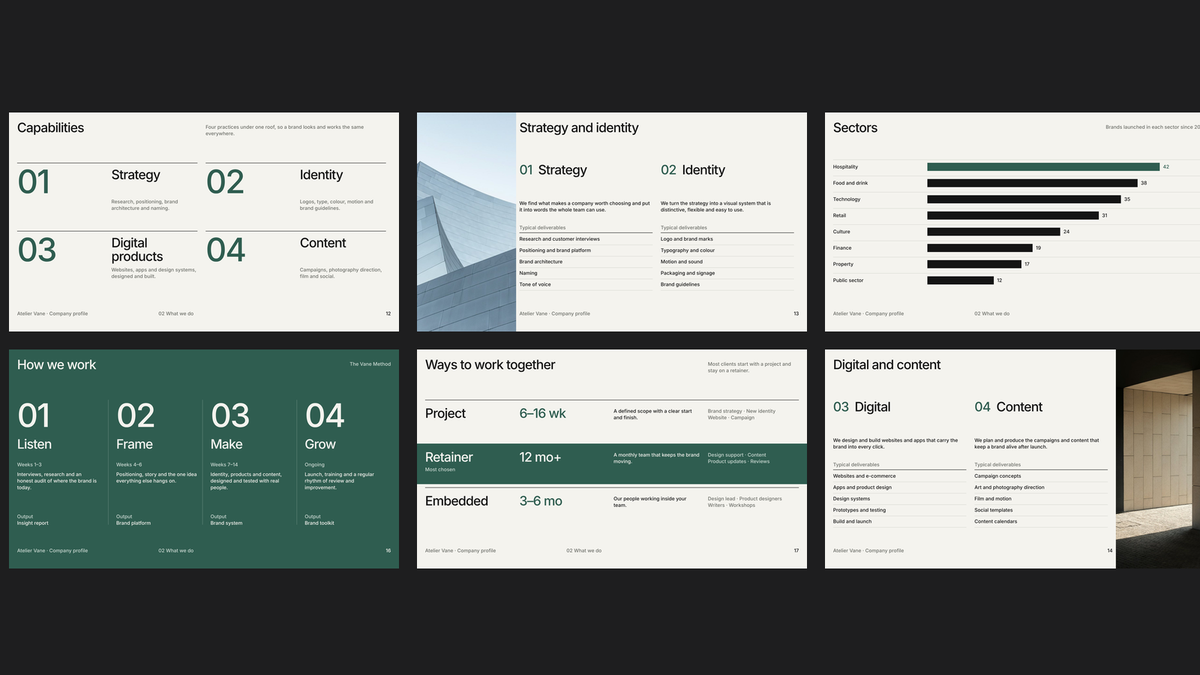This screenshot has height=675, width=1200.
Task: Open the Digital and content slide title
Action: point(887,365)
